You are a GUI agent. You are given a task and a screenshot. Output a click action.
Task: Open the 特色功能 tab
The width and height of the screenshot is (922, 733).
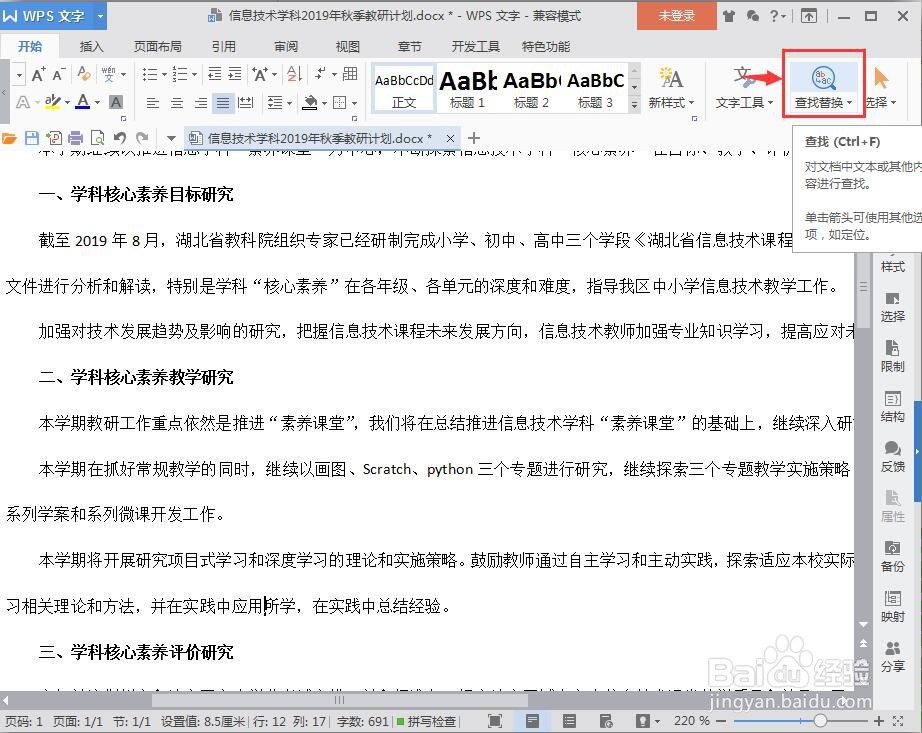point(546,46)
